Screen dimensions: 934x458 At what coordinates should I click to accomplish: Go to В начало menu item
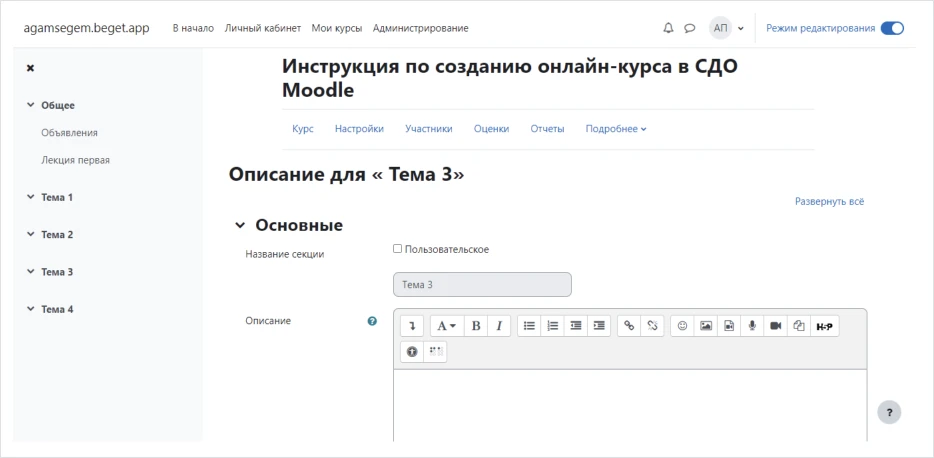coord(193,28)
